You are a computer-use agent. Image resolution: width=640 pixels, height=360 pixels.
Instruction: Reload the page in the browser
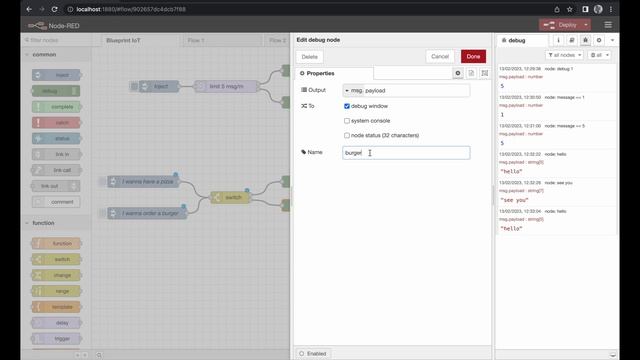click(54, 9)
